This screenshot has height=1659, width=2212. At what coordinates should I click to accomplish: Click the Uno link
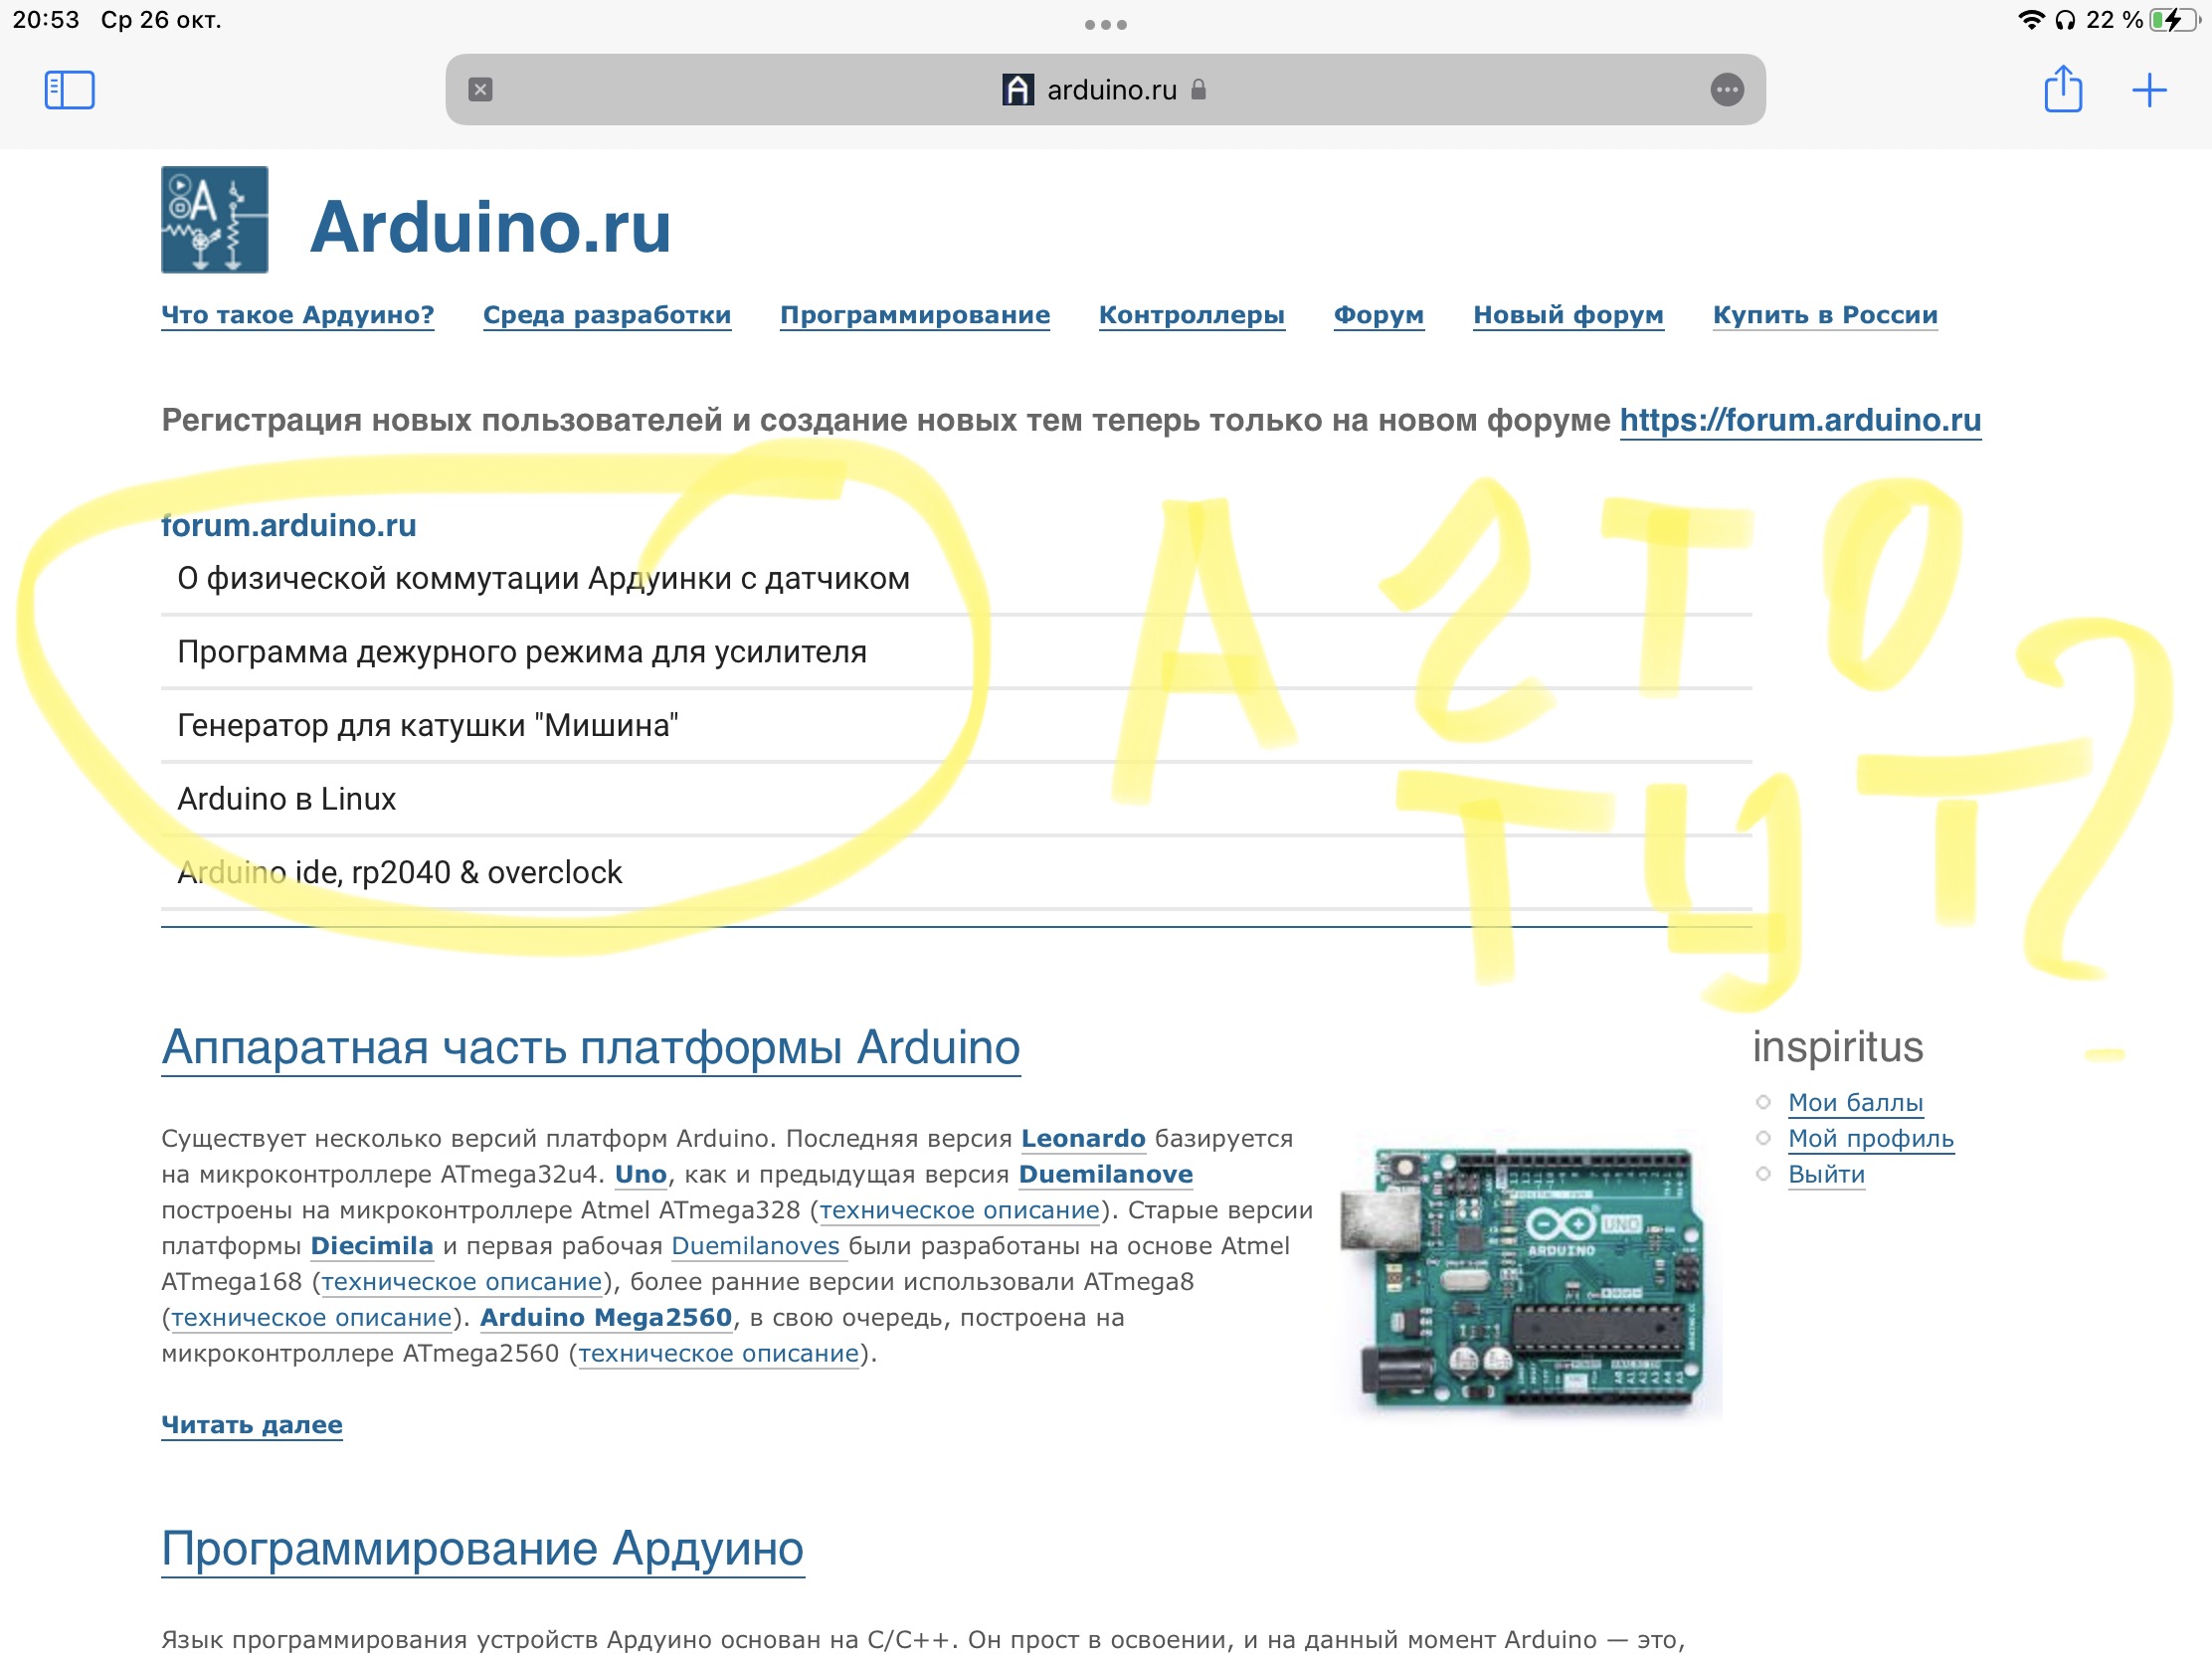pos(640,1174)
